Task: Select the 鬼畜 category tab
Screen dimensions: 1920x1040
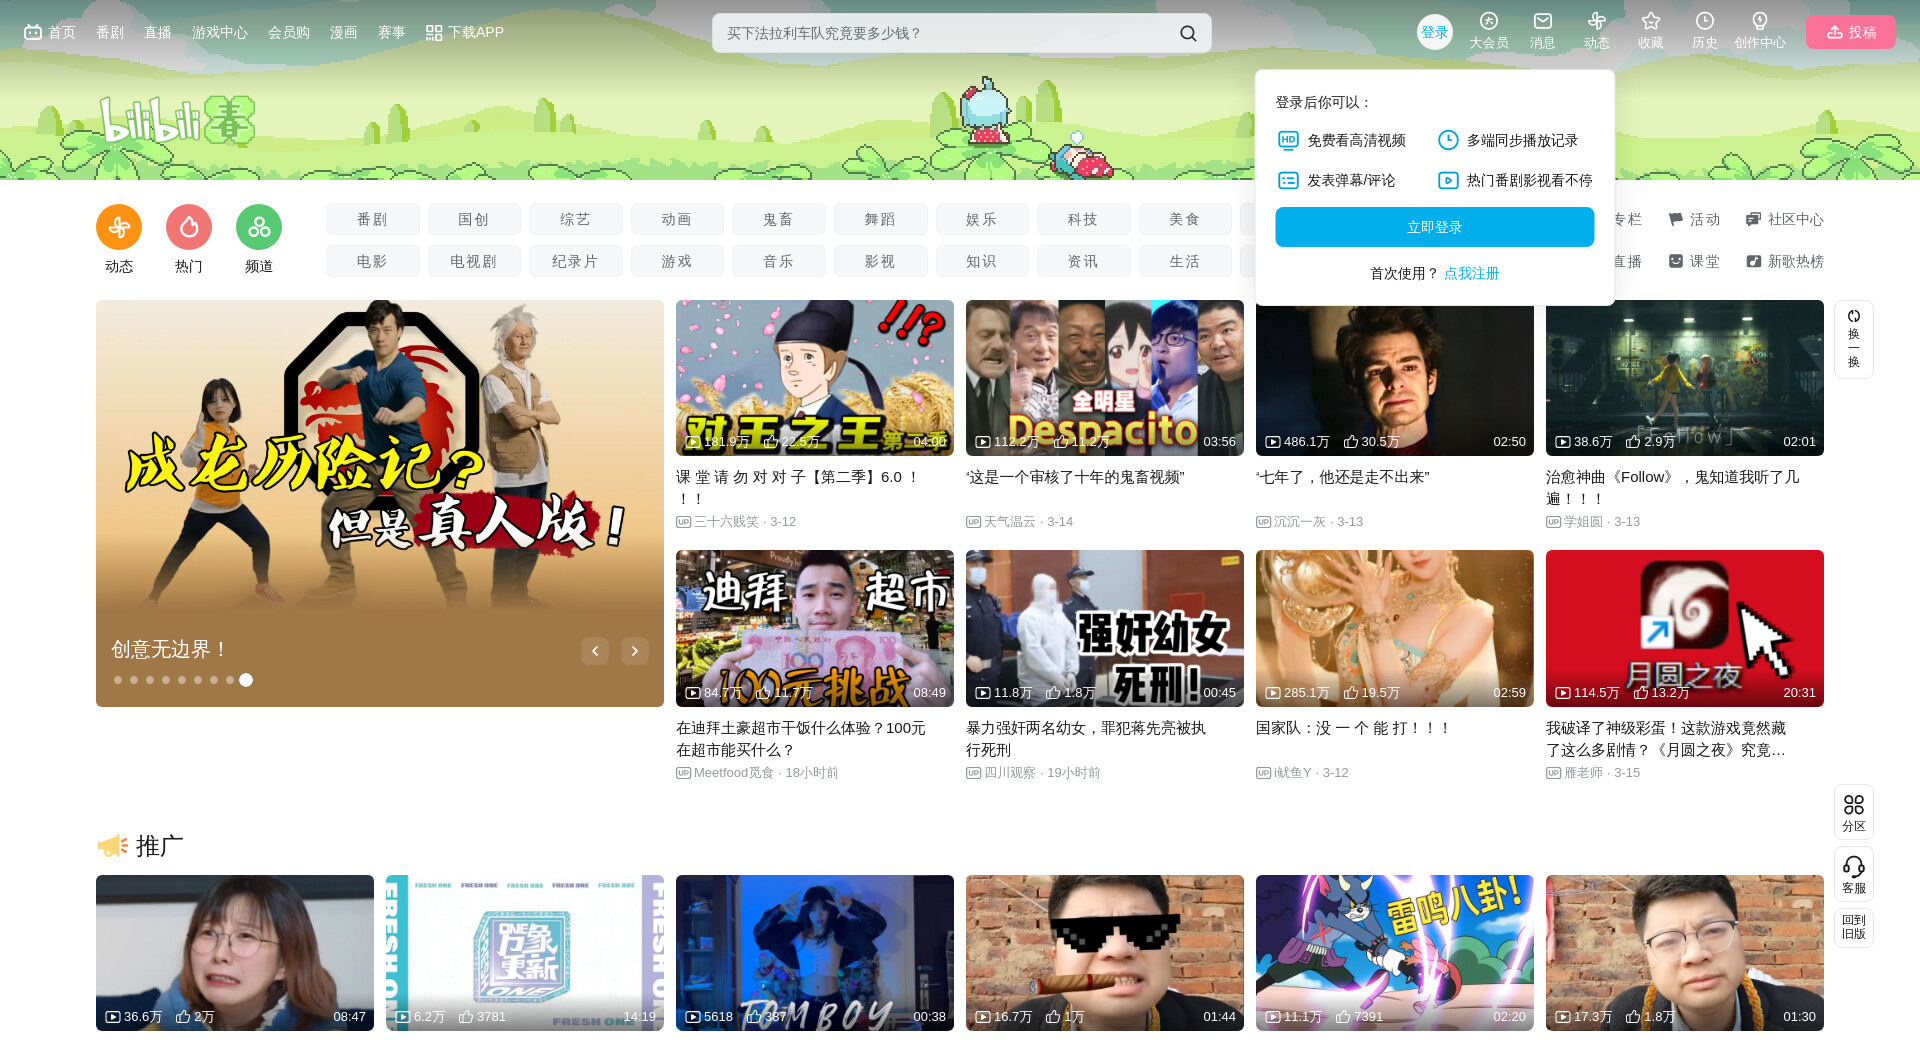Action: tap(778, 219)
